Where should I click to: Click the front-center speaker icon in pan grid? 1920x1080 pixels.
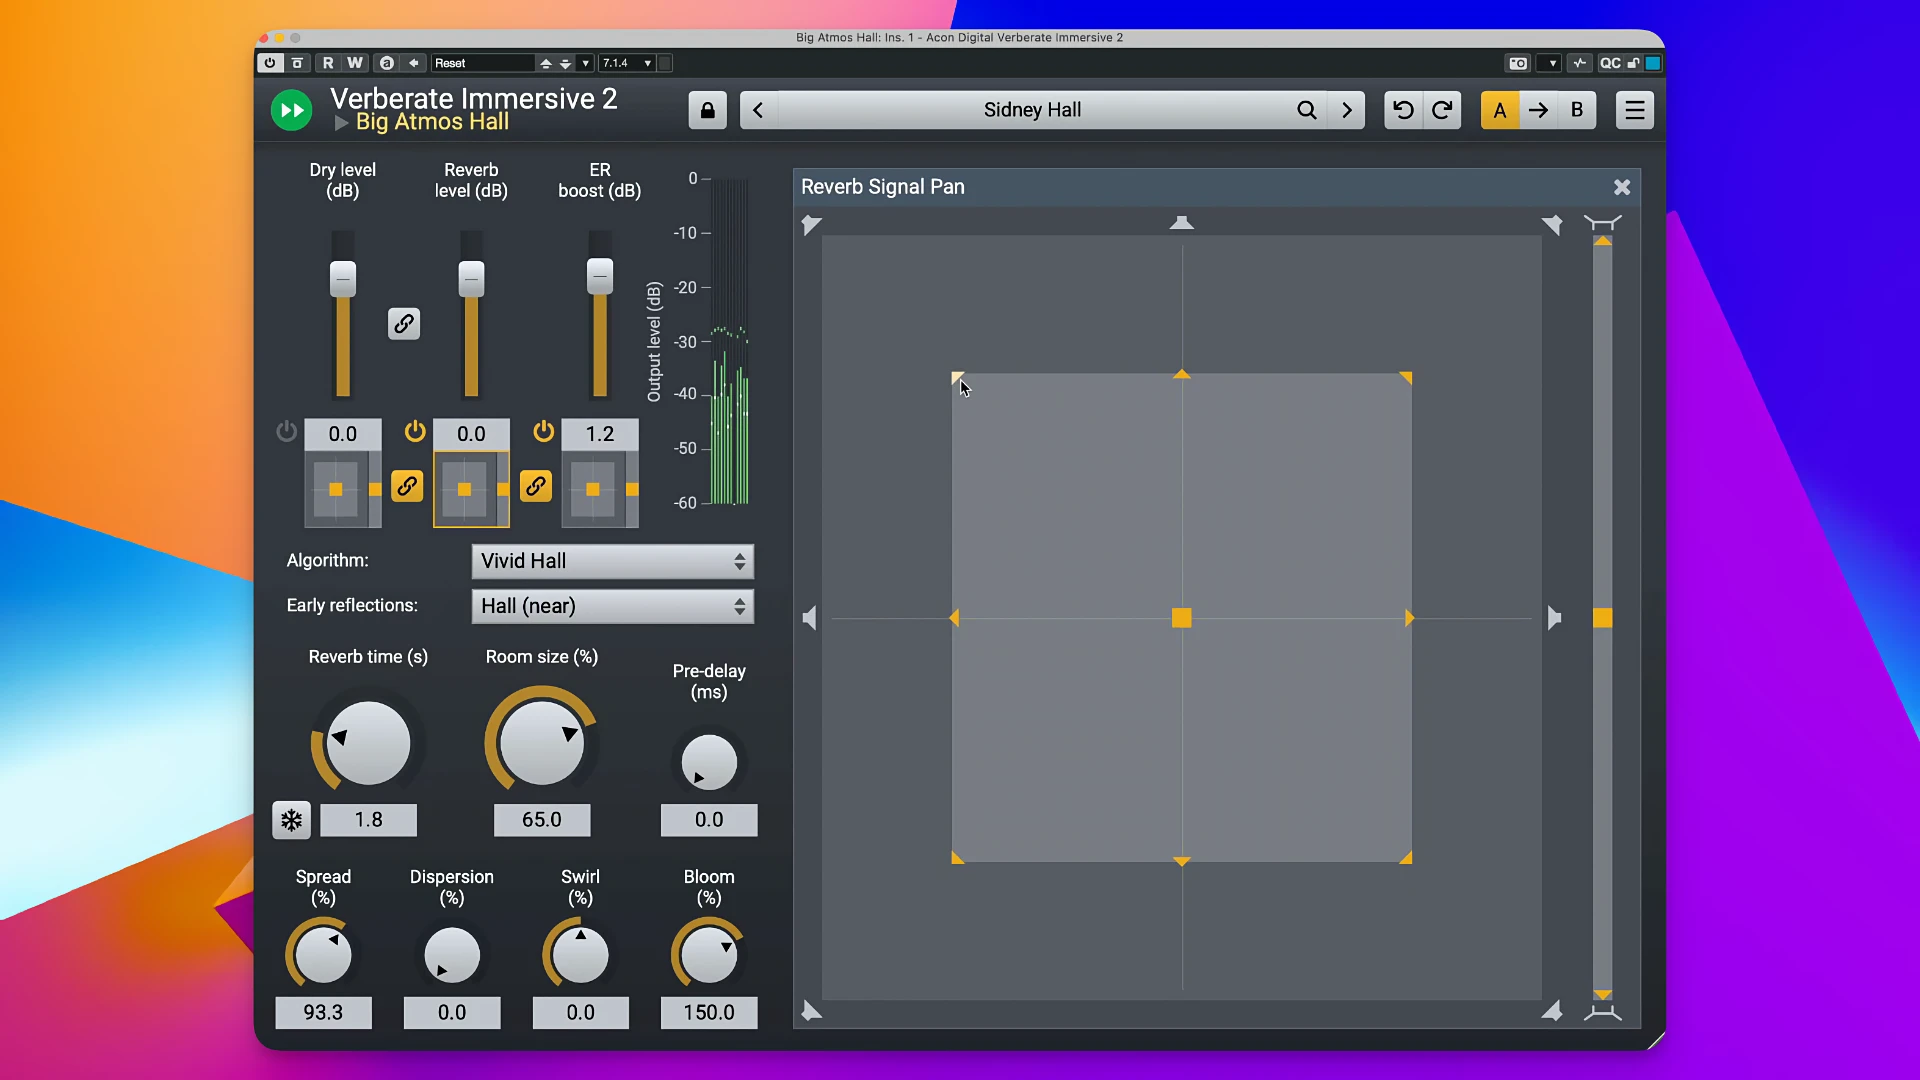pyautogui.click(x=1182, y=222)
